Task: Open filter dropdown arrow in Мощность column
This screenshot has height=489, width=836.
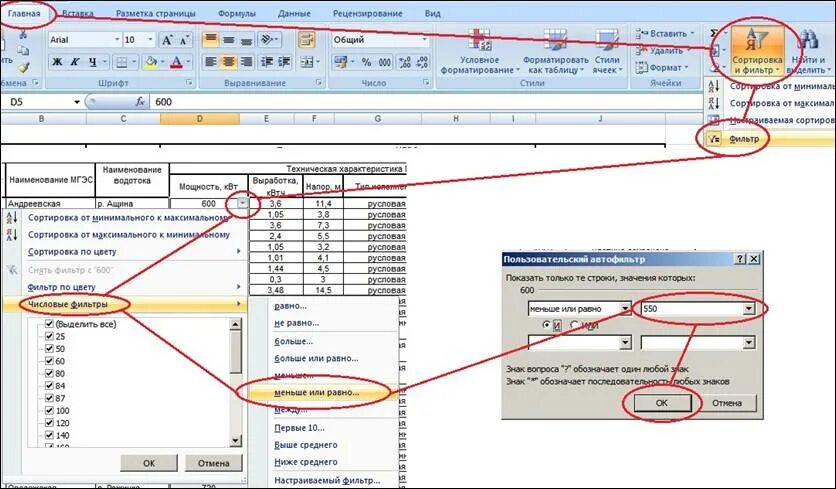Action: pyautogui.click(x=243, y=203)
